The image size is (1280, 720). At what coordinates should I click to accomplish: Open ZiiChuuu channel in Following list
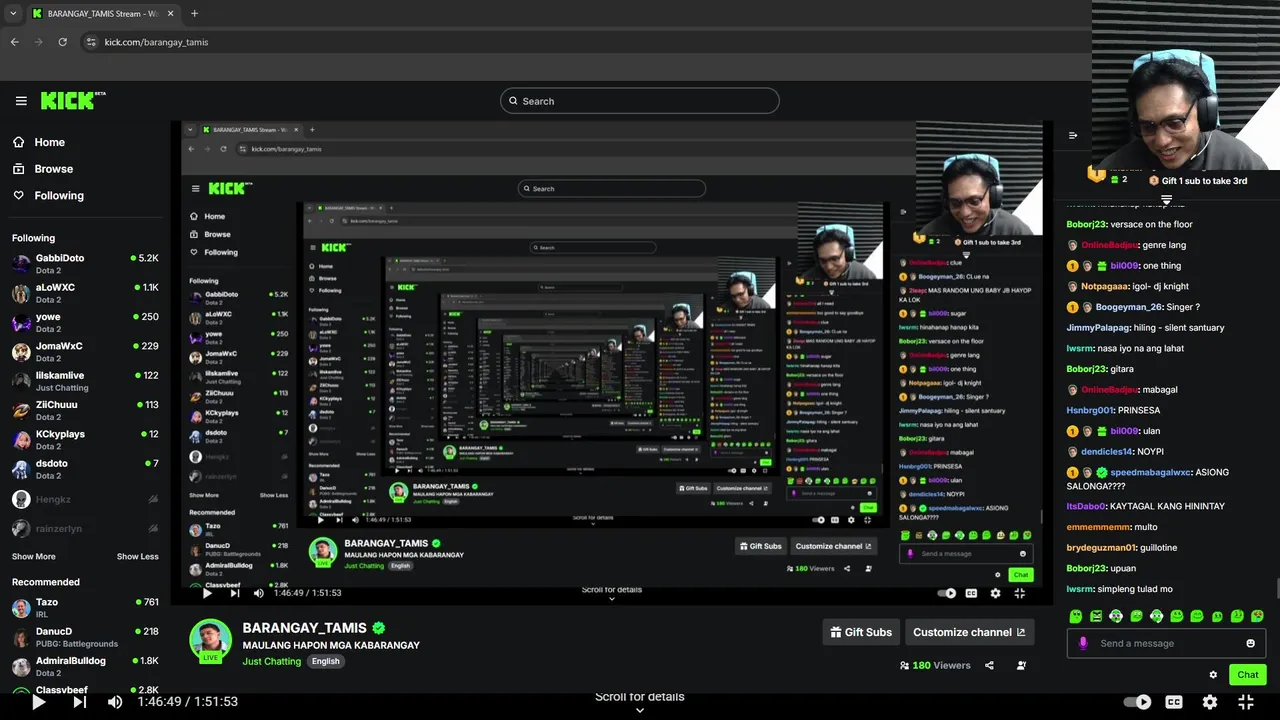(x=85, y=410)
